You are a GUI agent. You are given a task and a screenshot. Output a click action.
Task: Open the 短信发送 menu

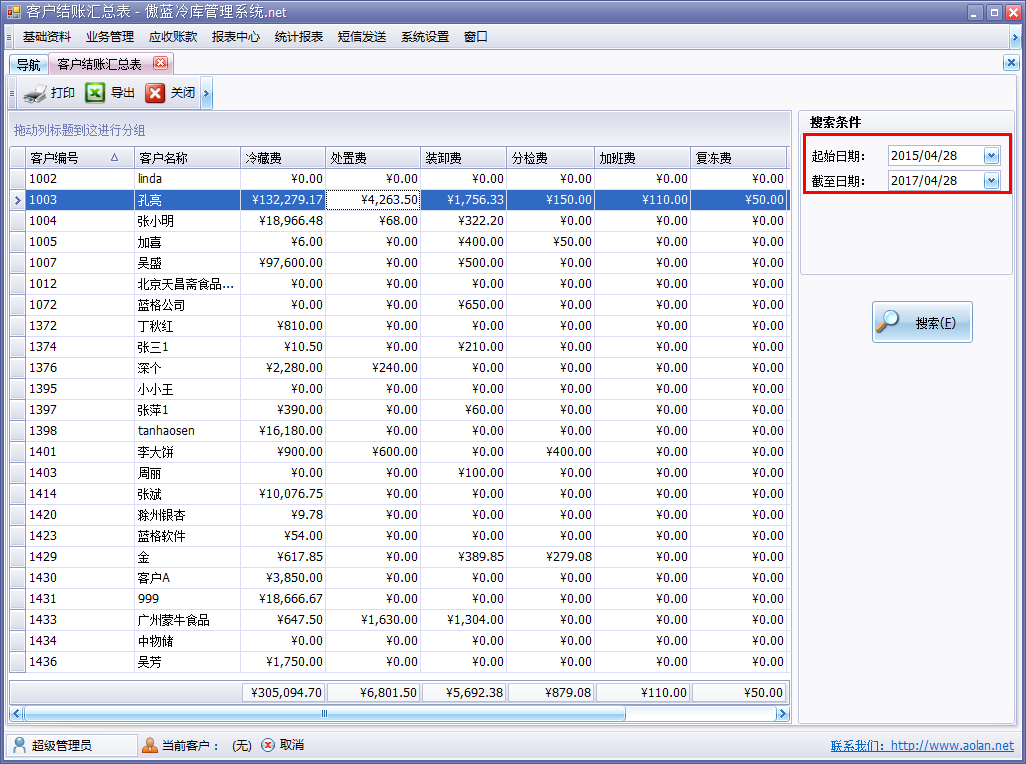pyautogui.click(x=361, y=37)
